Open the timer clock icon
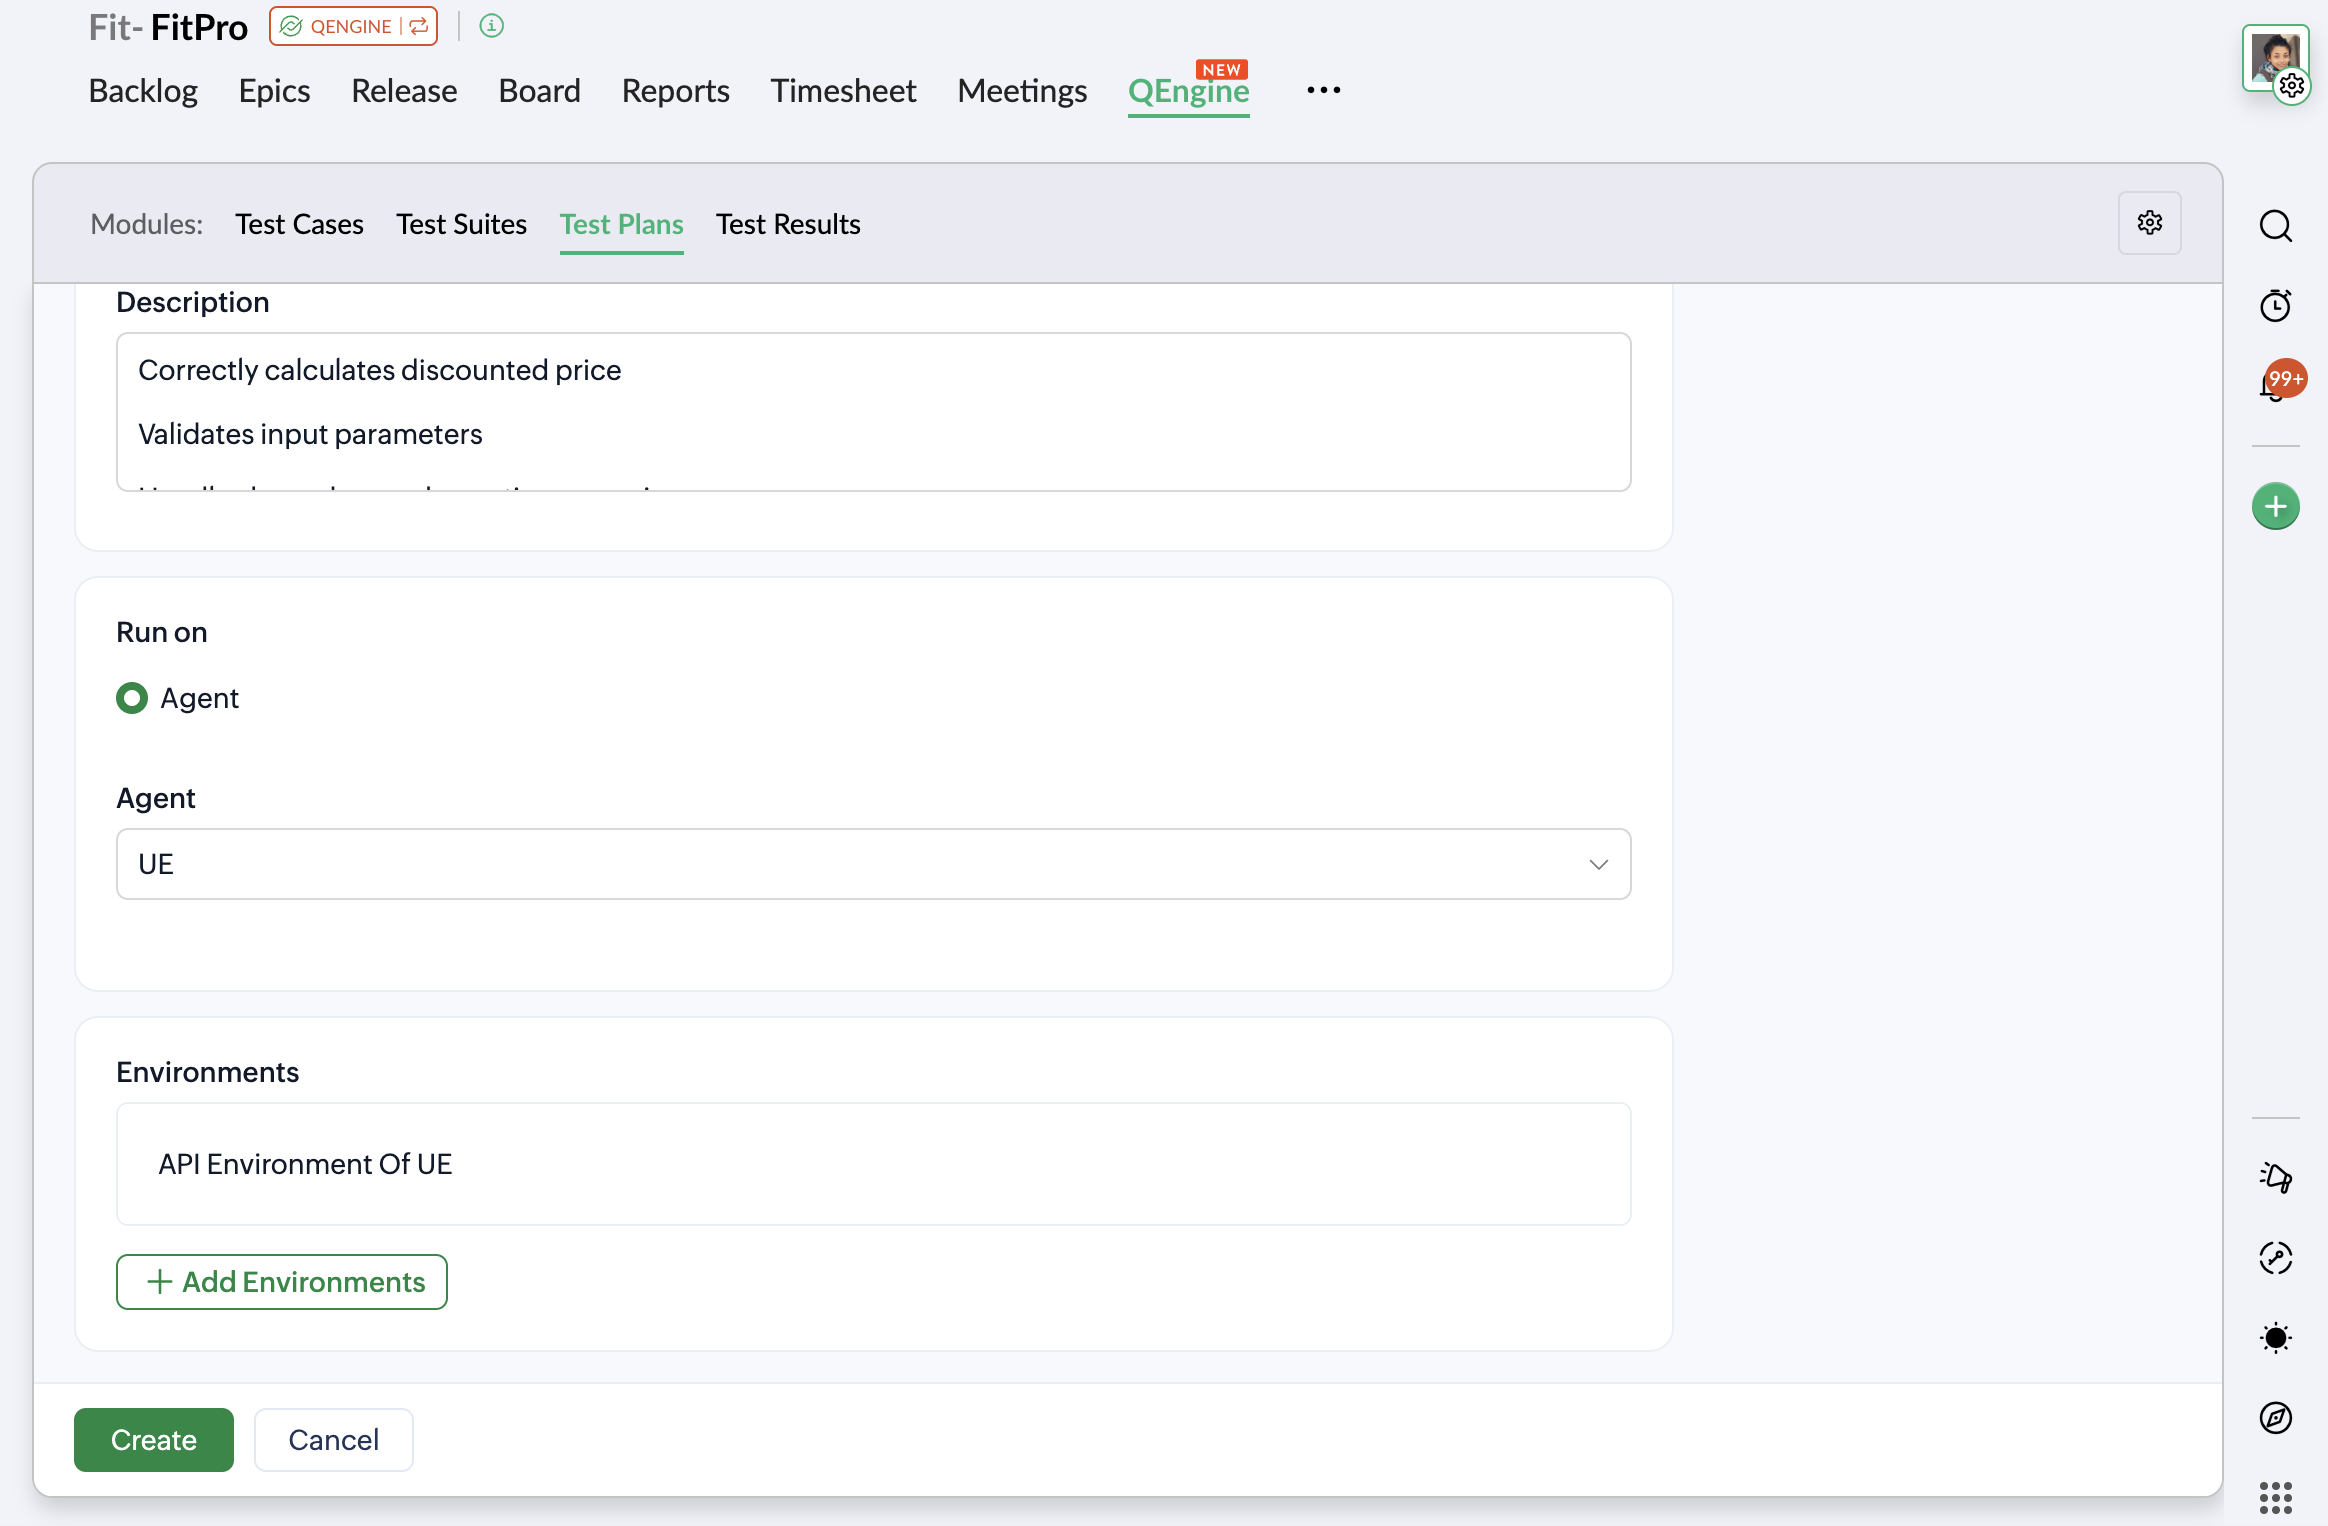The width and height of the screenshot is (2328, 1526). tap(2275, 305)
